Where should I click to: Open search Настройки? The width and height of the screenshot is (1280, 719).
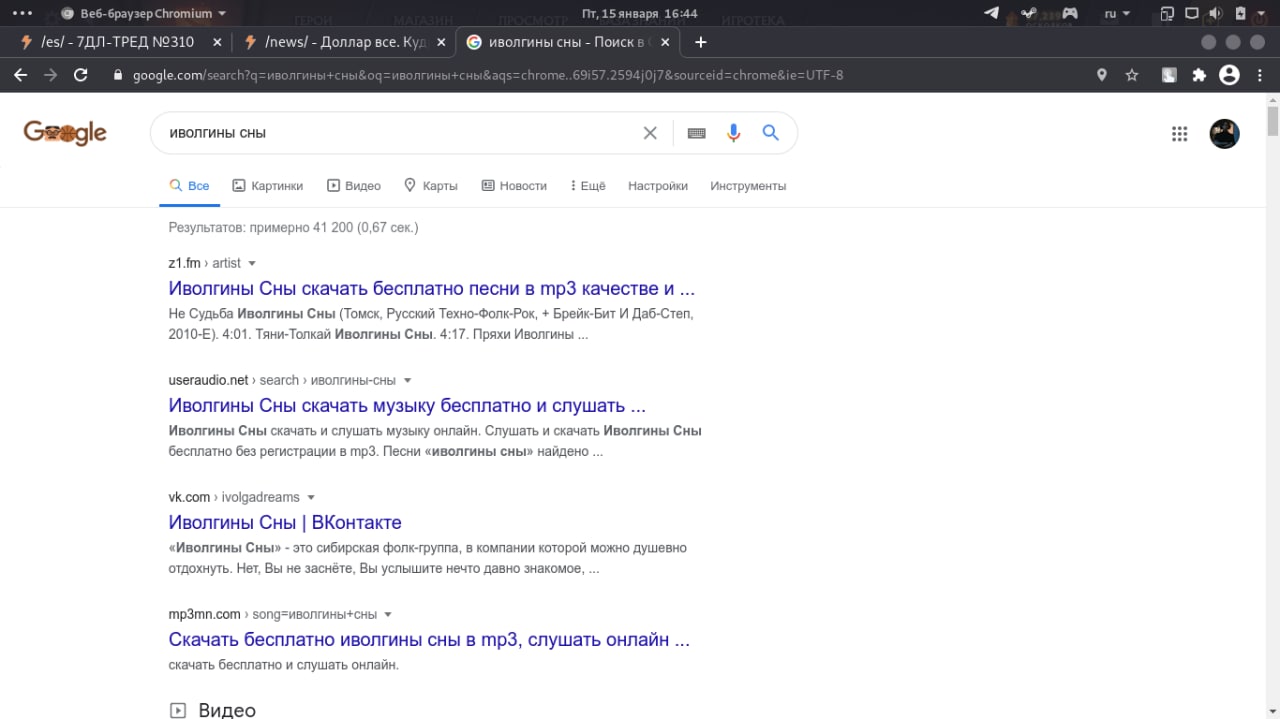click(658, 186)
